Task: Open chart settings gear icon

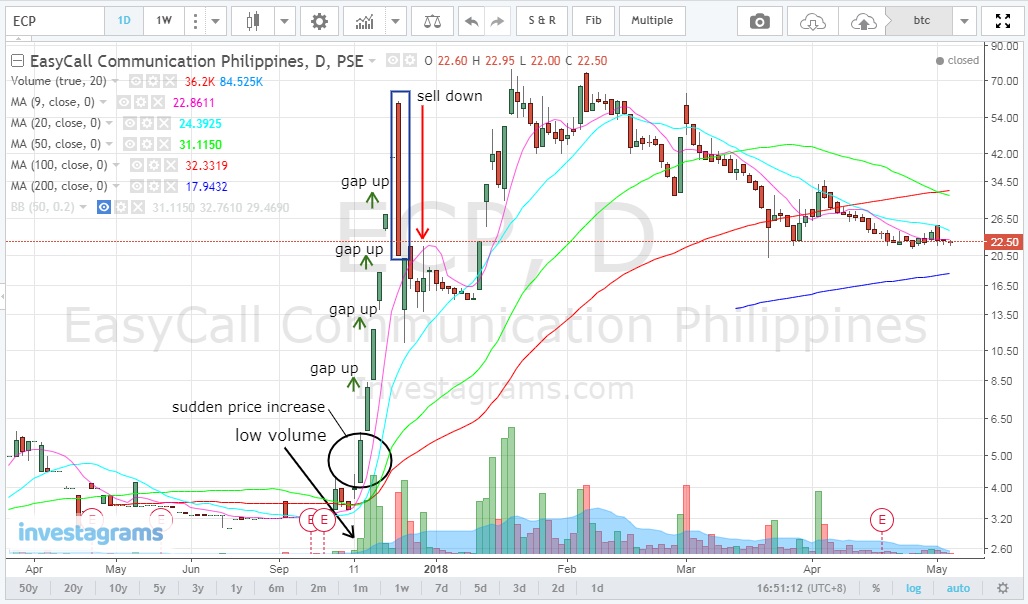Action: click(x=318, y=20)
